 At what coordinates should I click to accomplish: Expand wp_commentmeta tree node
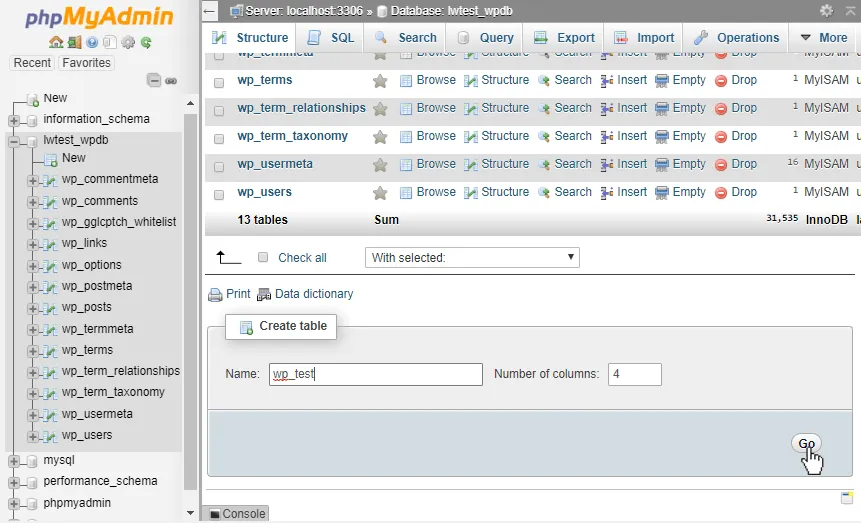(32, 181)
